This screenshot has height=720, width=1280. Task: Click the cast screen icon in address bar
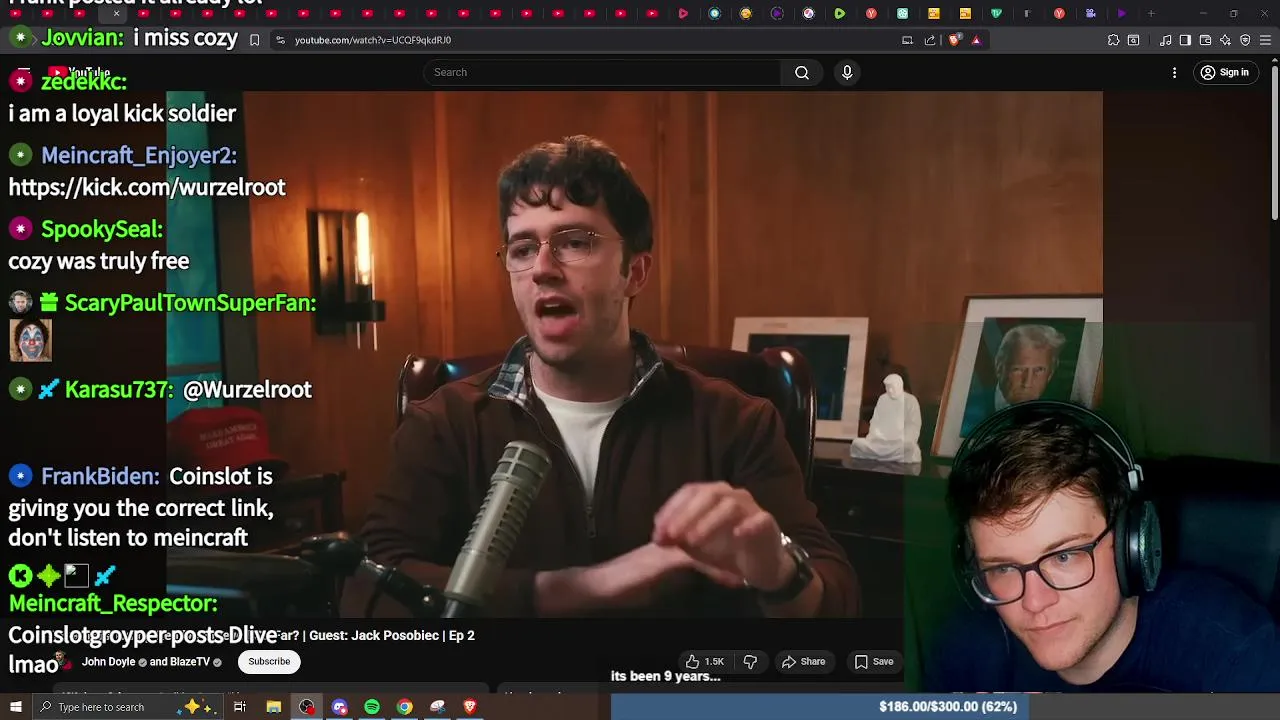(x=907, y=40)
